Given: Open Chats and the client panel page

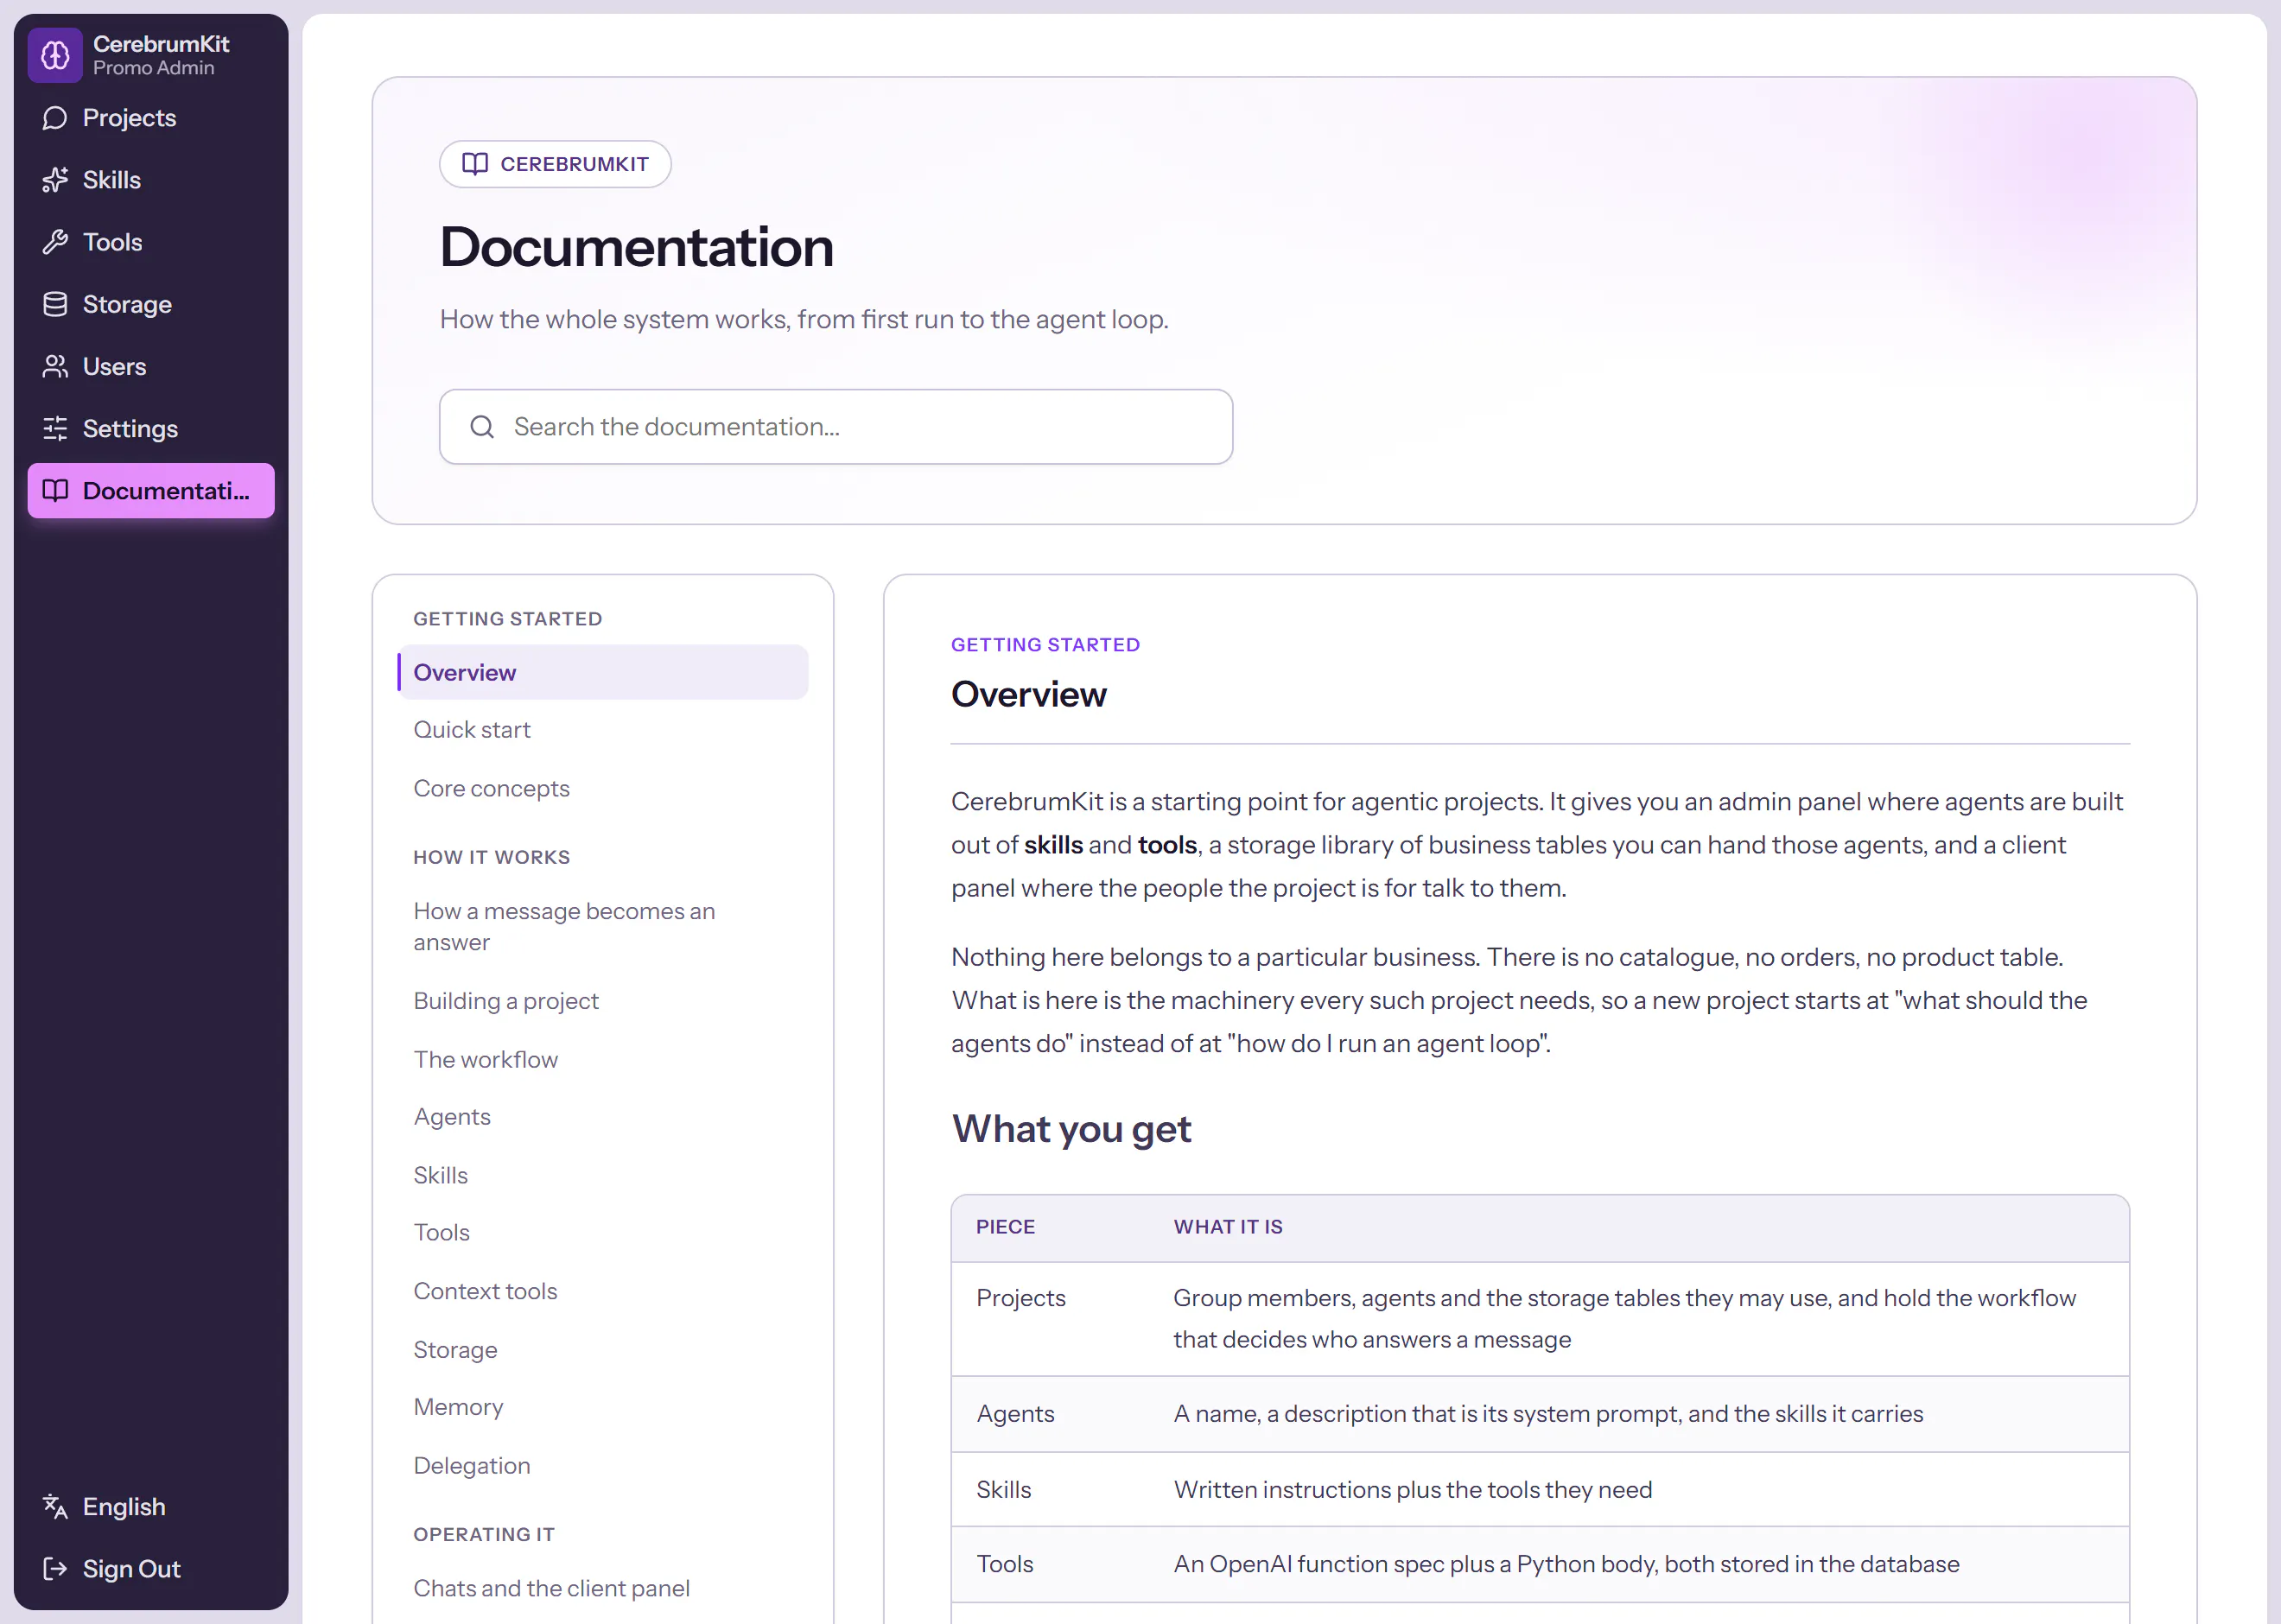Looking at the screenshot, I should tap(603, 1589).
